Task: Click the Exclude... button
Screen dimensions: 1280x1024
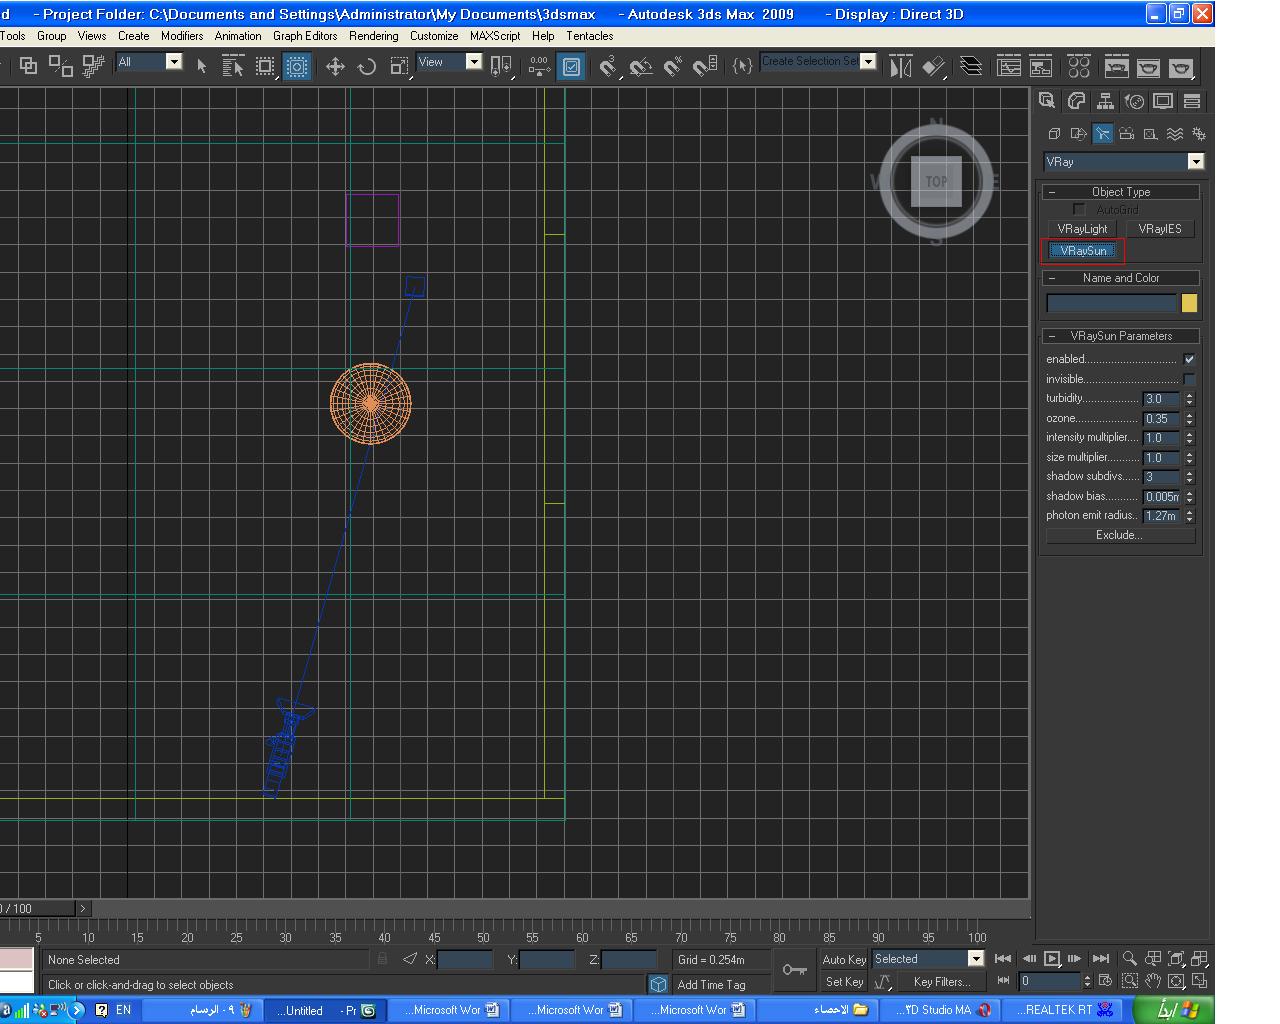Action: pos(1120,535)
